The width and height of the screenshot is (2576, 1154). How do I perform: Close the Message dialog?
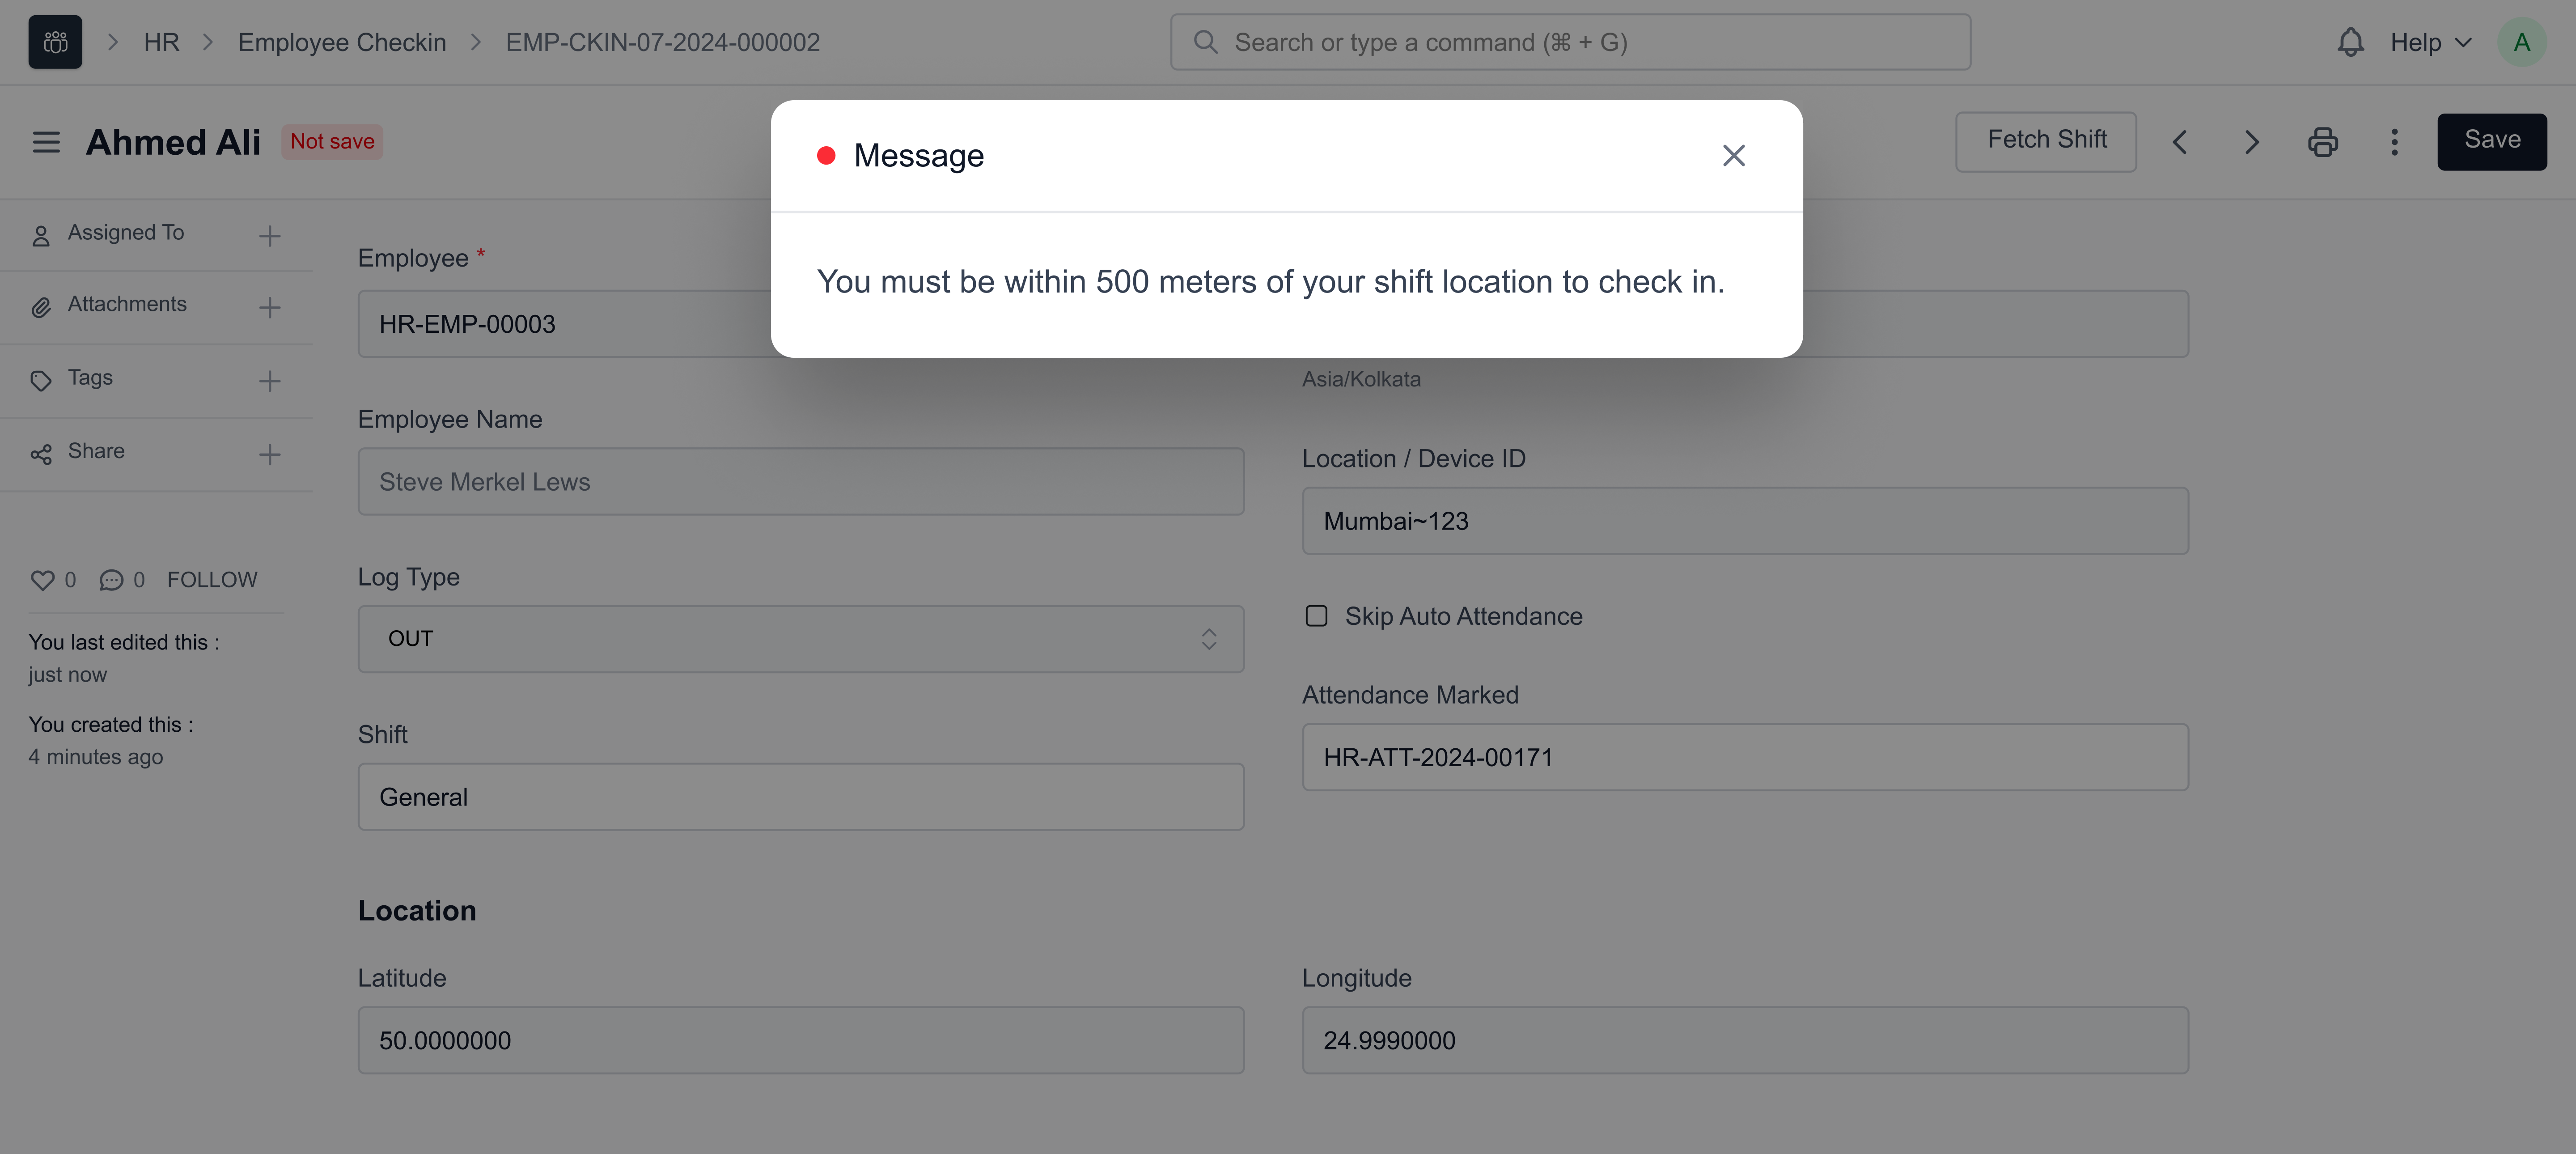point(1733,156)
